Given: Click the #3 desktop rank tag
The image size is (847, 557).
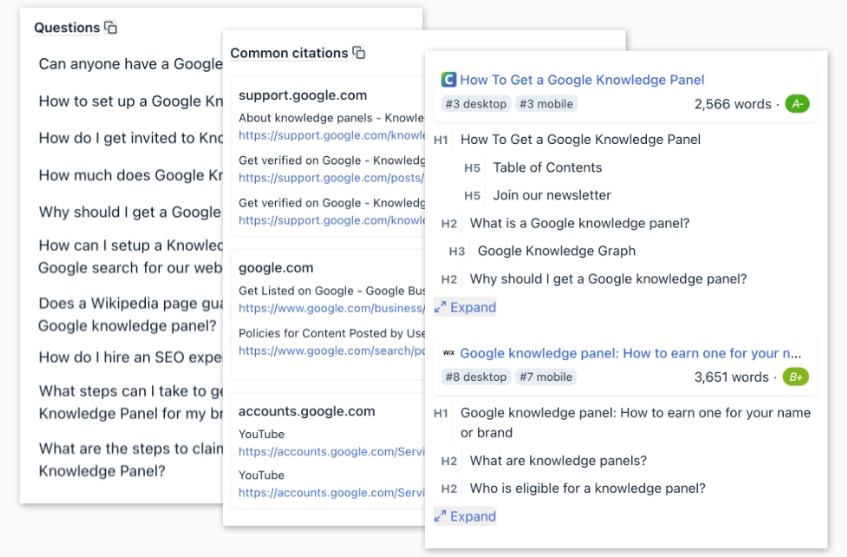Looking at the screenshot, I should [476, 104].
